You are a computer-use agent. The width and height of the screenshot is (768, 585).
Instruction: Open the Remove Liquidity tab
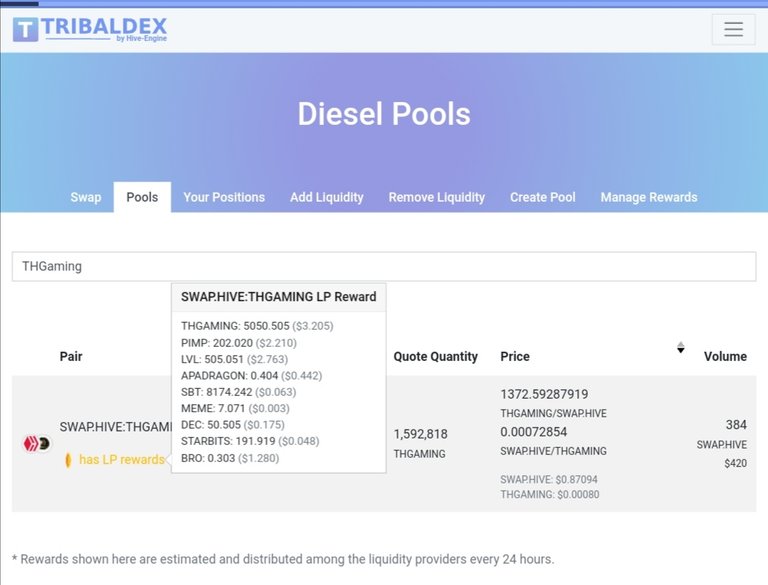[x=436, y=197]
